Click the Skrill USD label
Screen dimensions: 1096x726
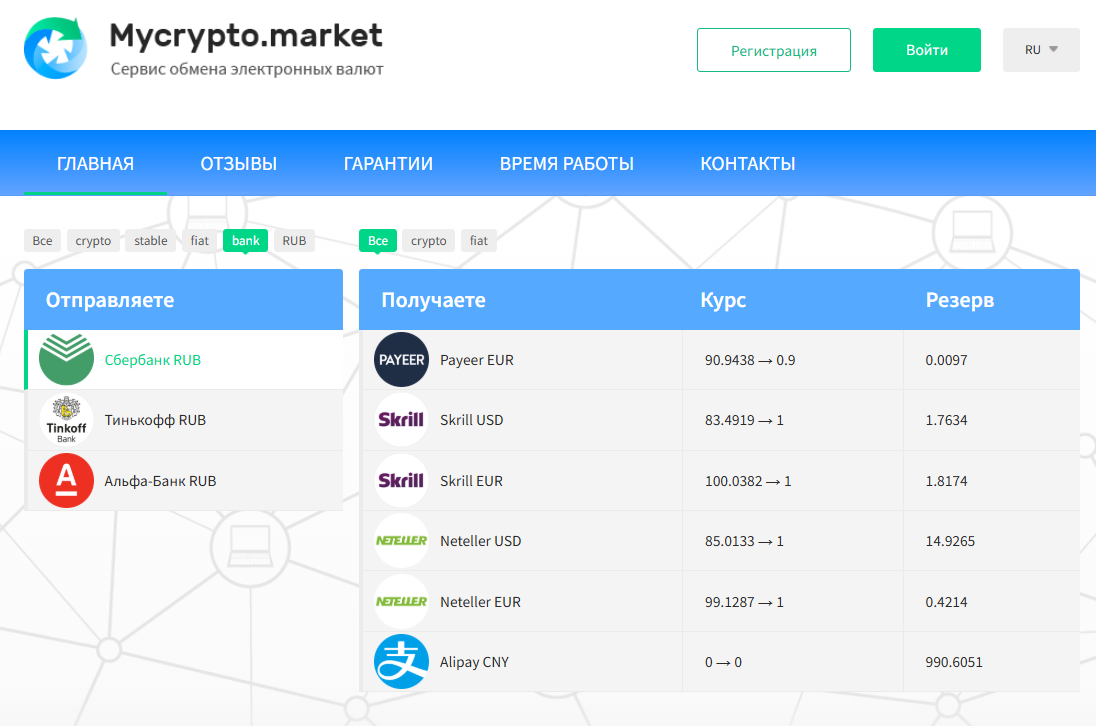[472, 420]
